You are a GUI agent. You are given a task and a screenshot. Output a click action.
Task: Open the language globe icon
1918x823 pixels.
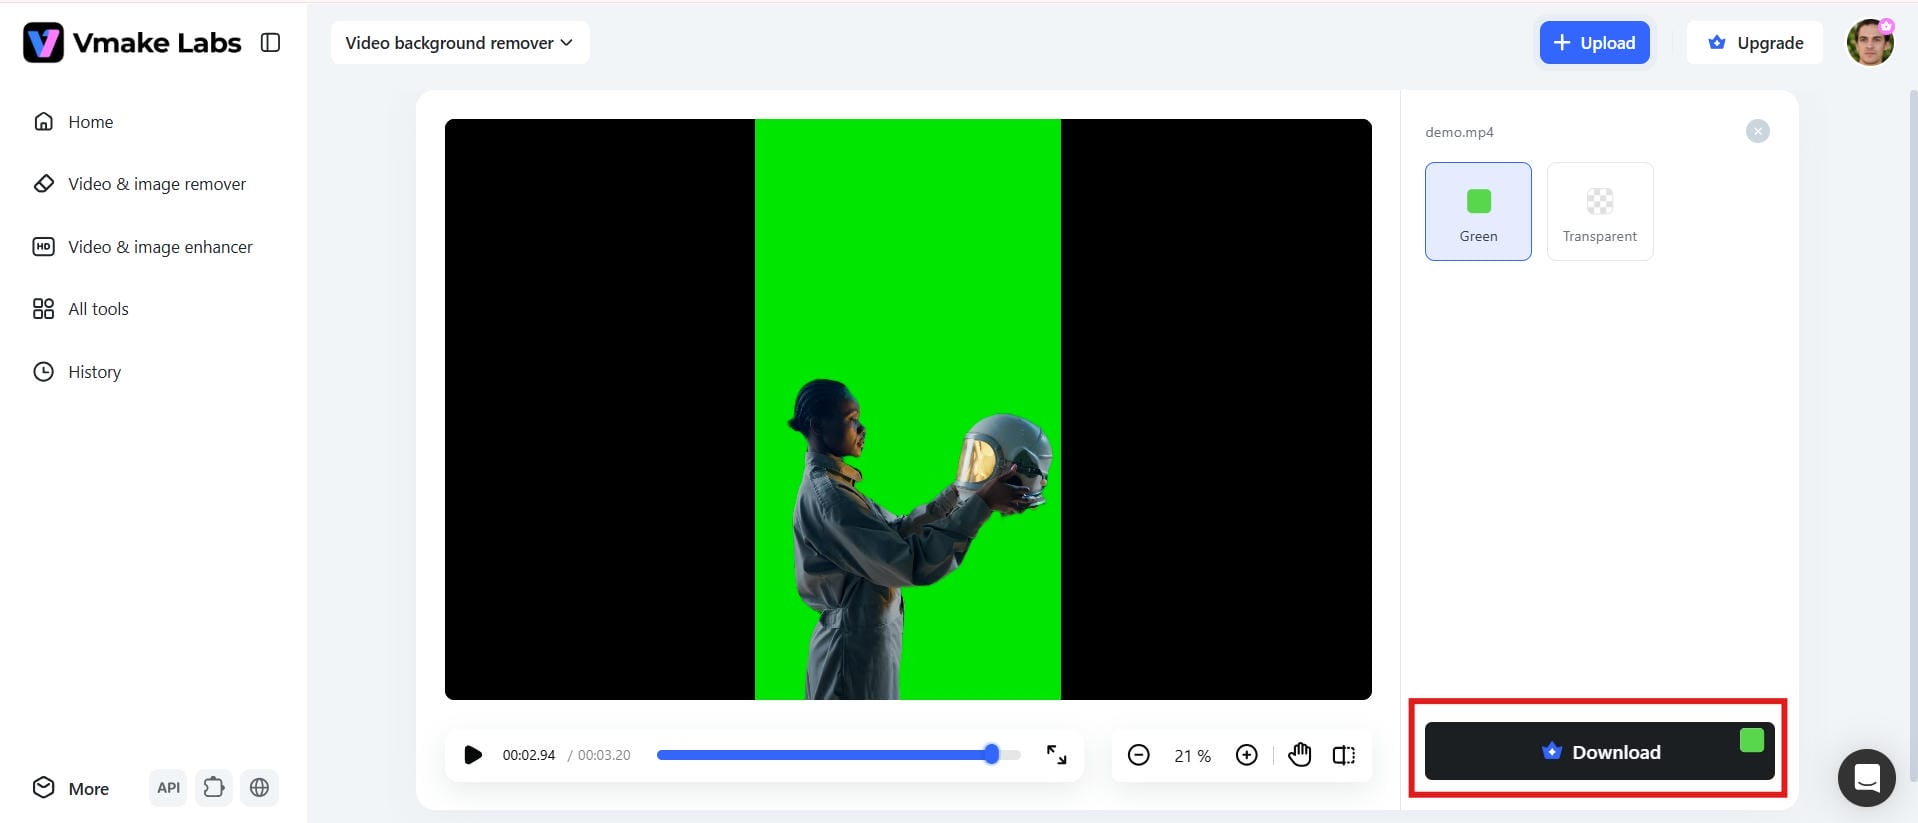[259, 788]
